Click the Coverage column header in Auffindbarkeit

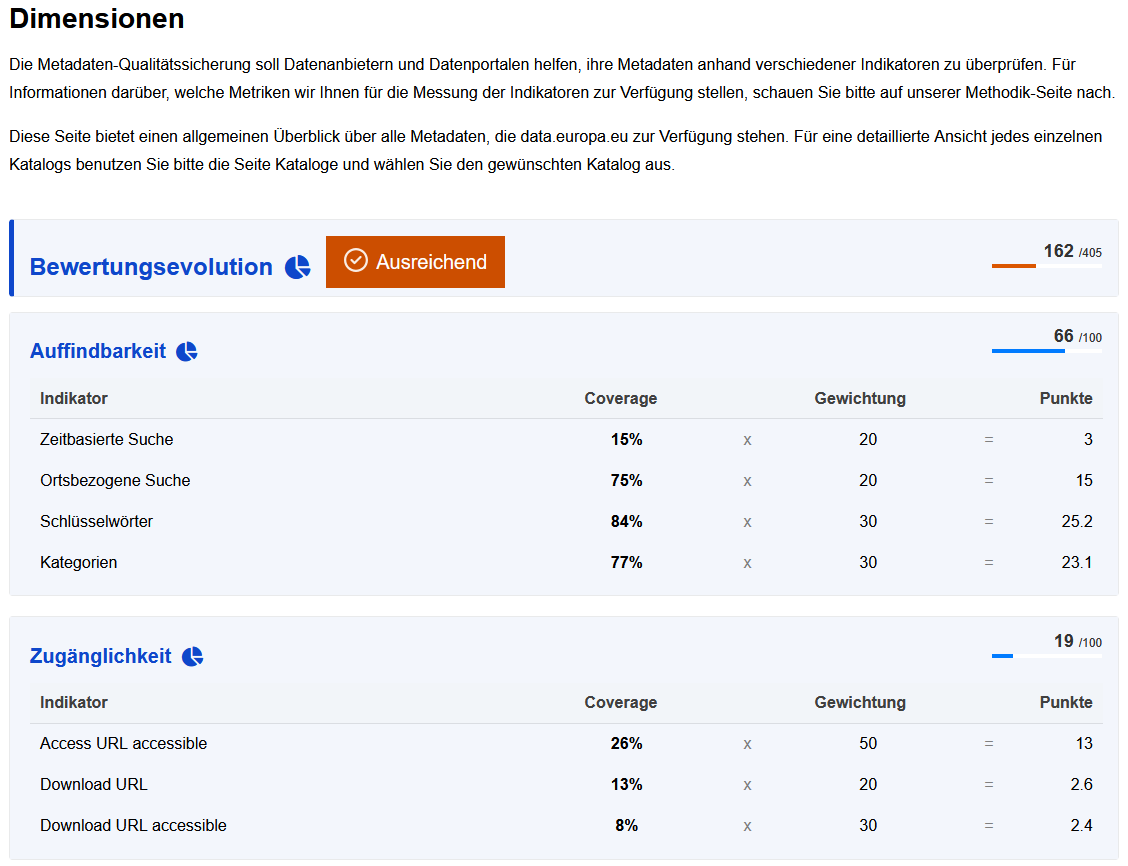click(x=620, y=398)
